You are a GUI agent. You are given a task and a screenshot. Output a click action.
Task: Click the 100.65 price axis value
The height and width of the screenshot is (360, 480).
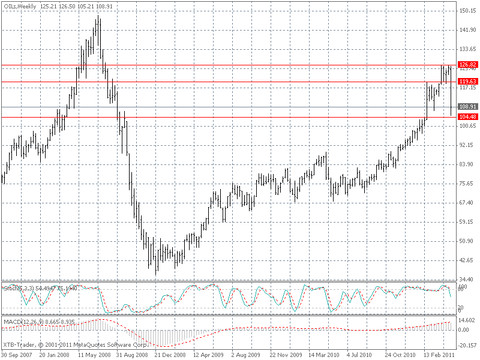tap(468, 126)
